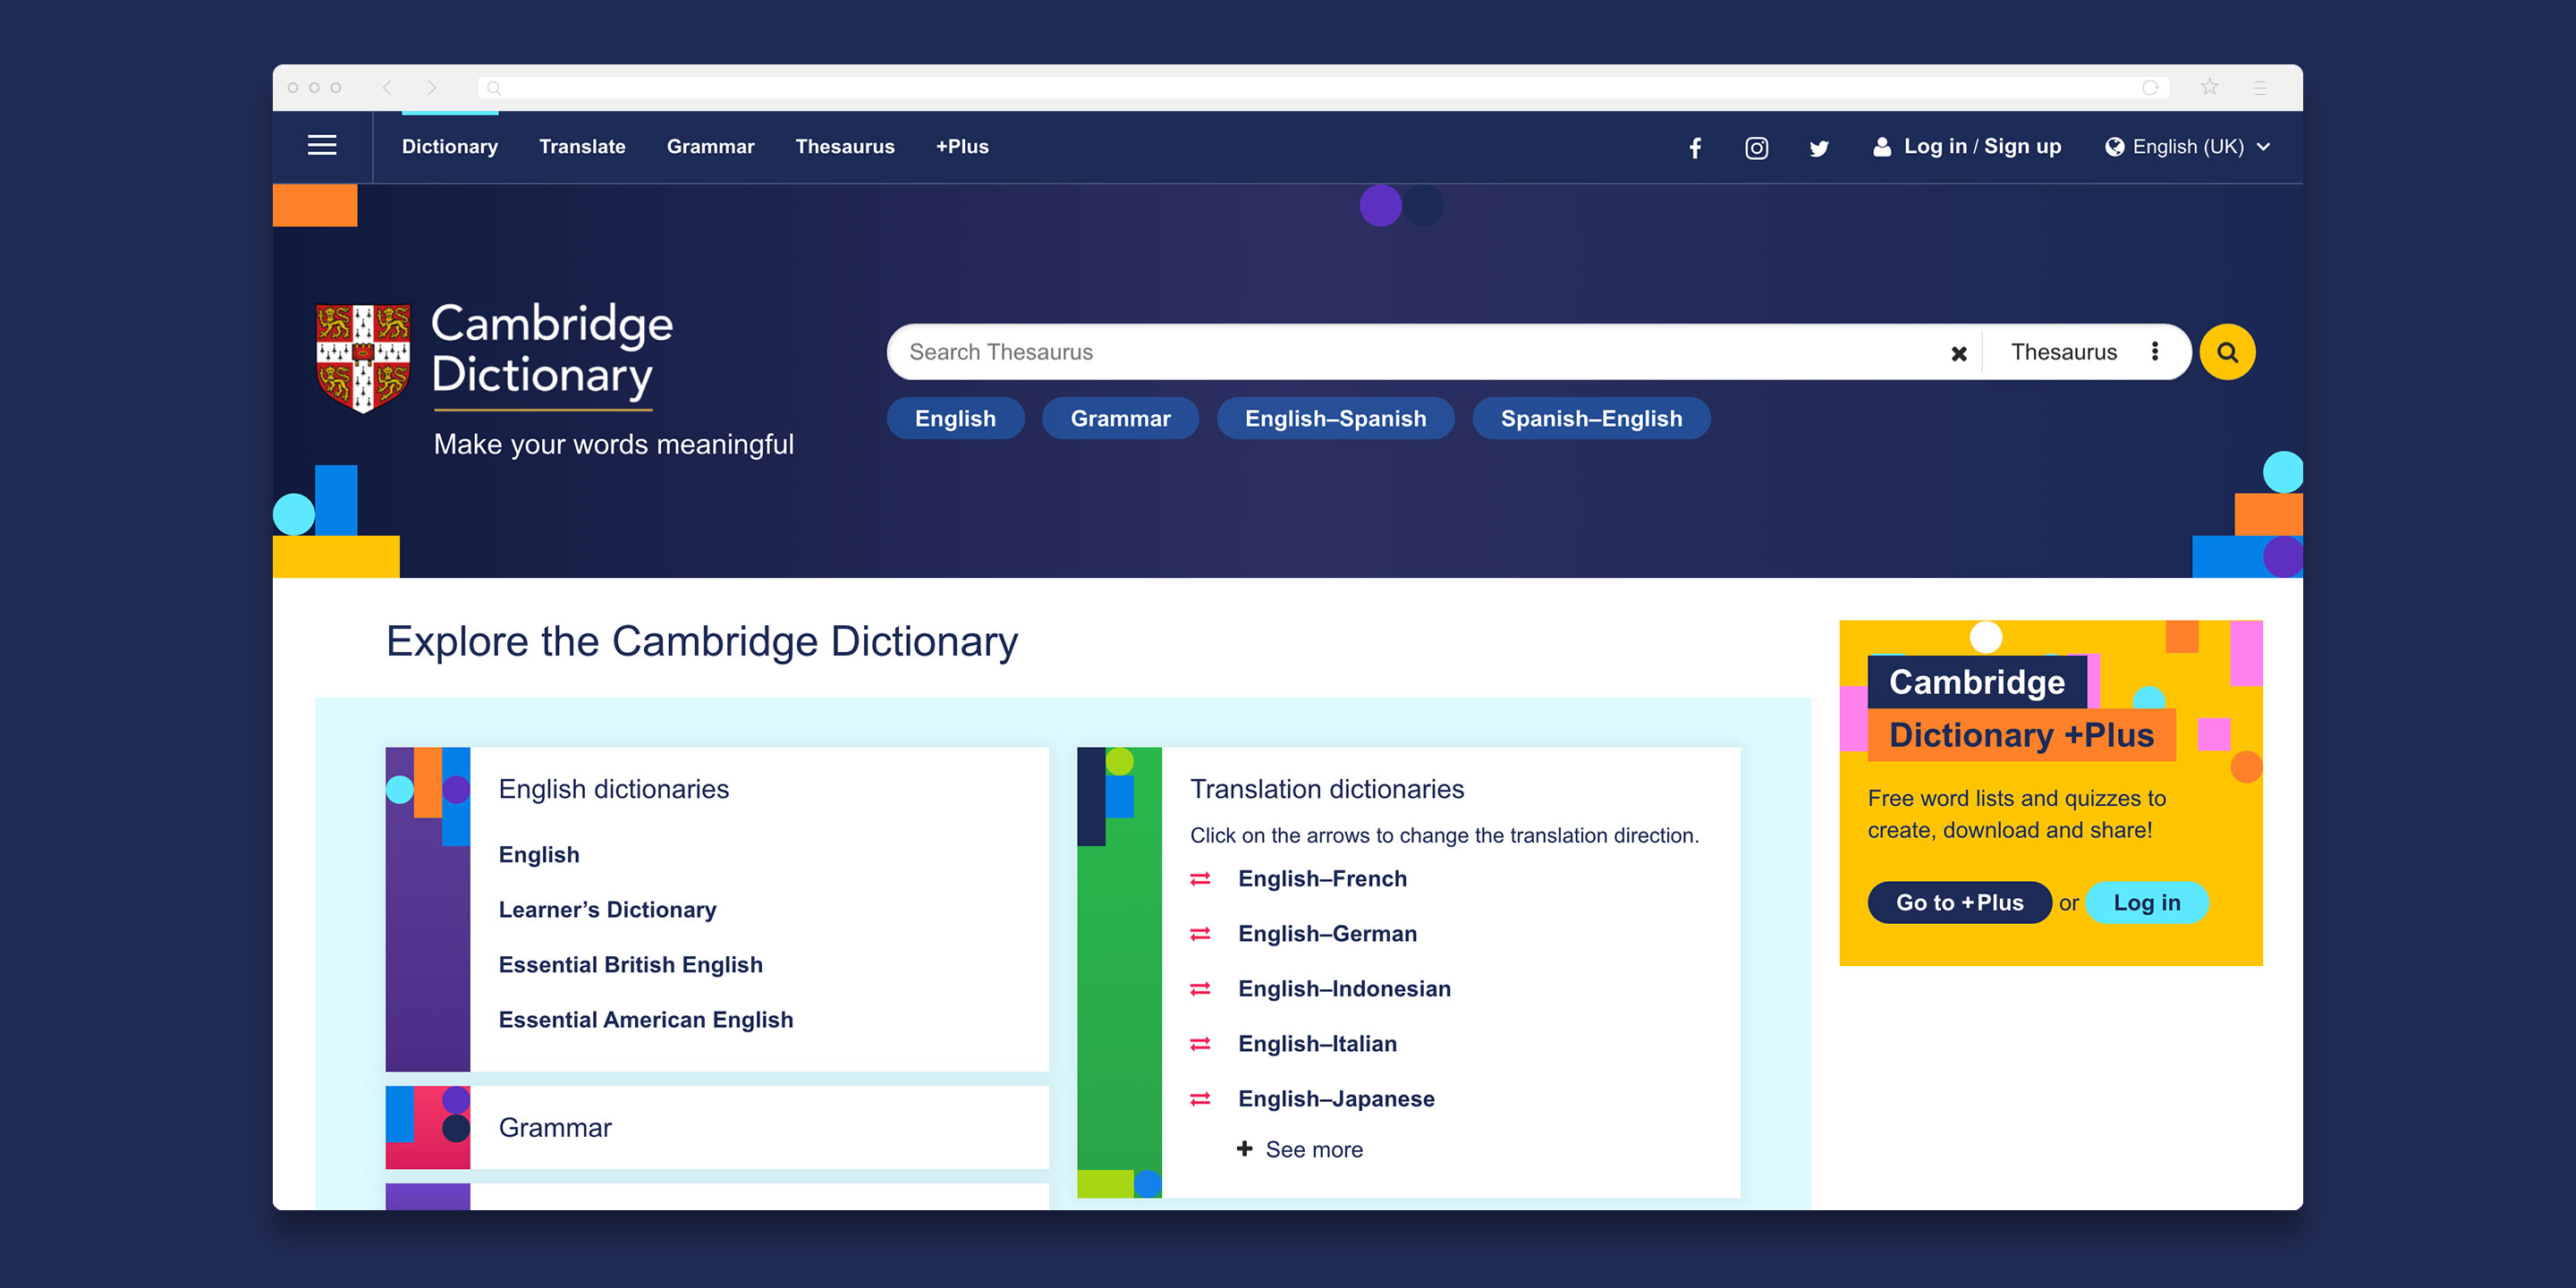This screenshot has height=1288, width=2576.
Task: Open Cambridge Dictionary's Facebook page
Action: click(x=1695, y=147)
